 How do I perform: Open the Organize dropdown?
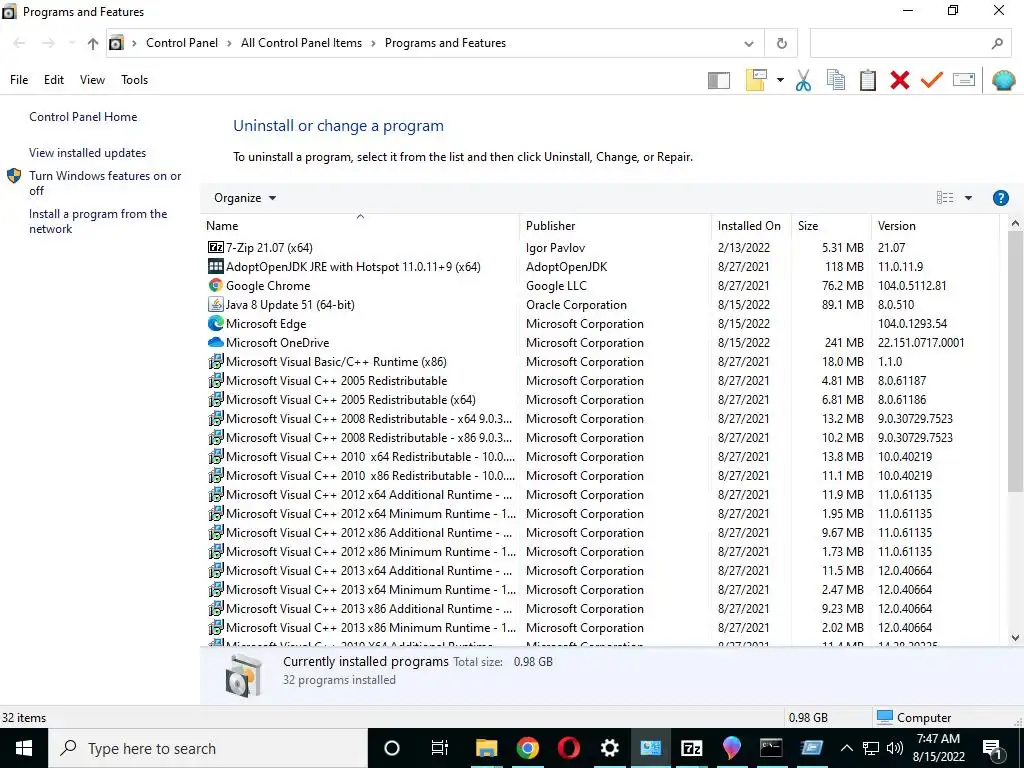(x=245, y=198)
